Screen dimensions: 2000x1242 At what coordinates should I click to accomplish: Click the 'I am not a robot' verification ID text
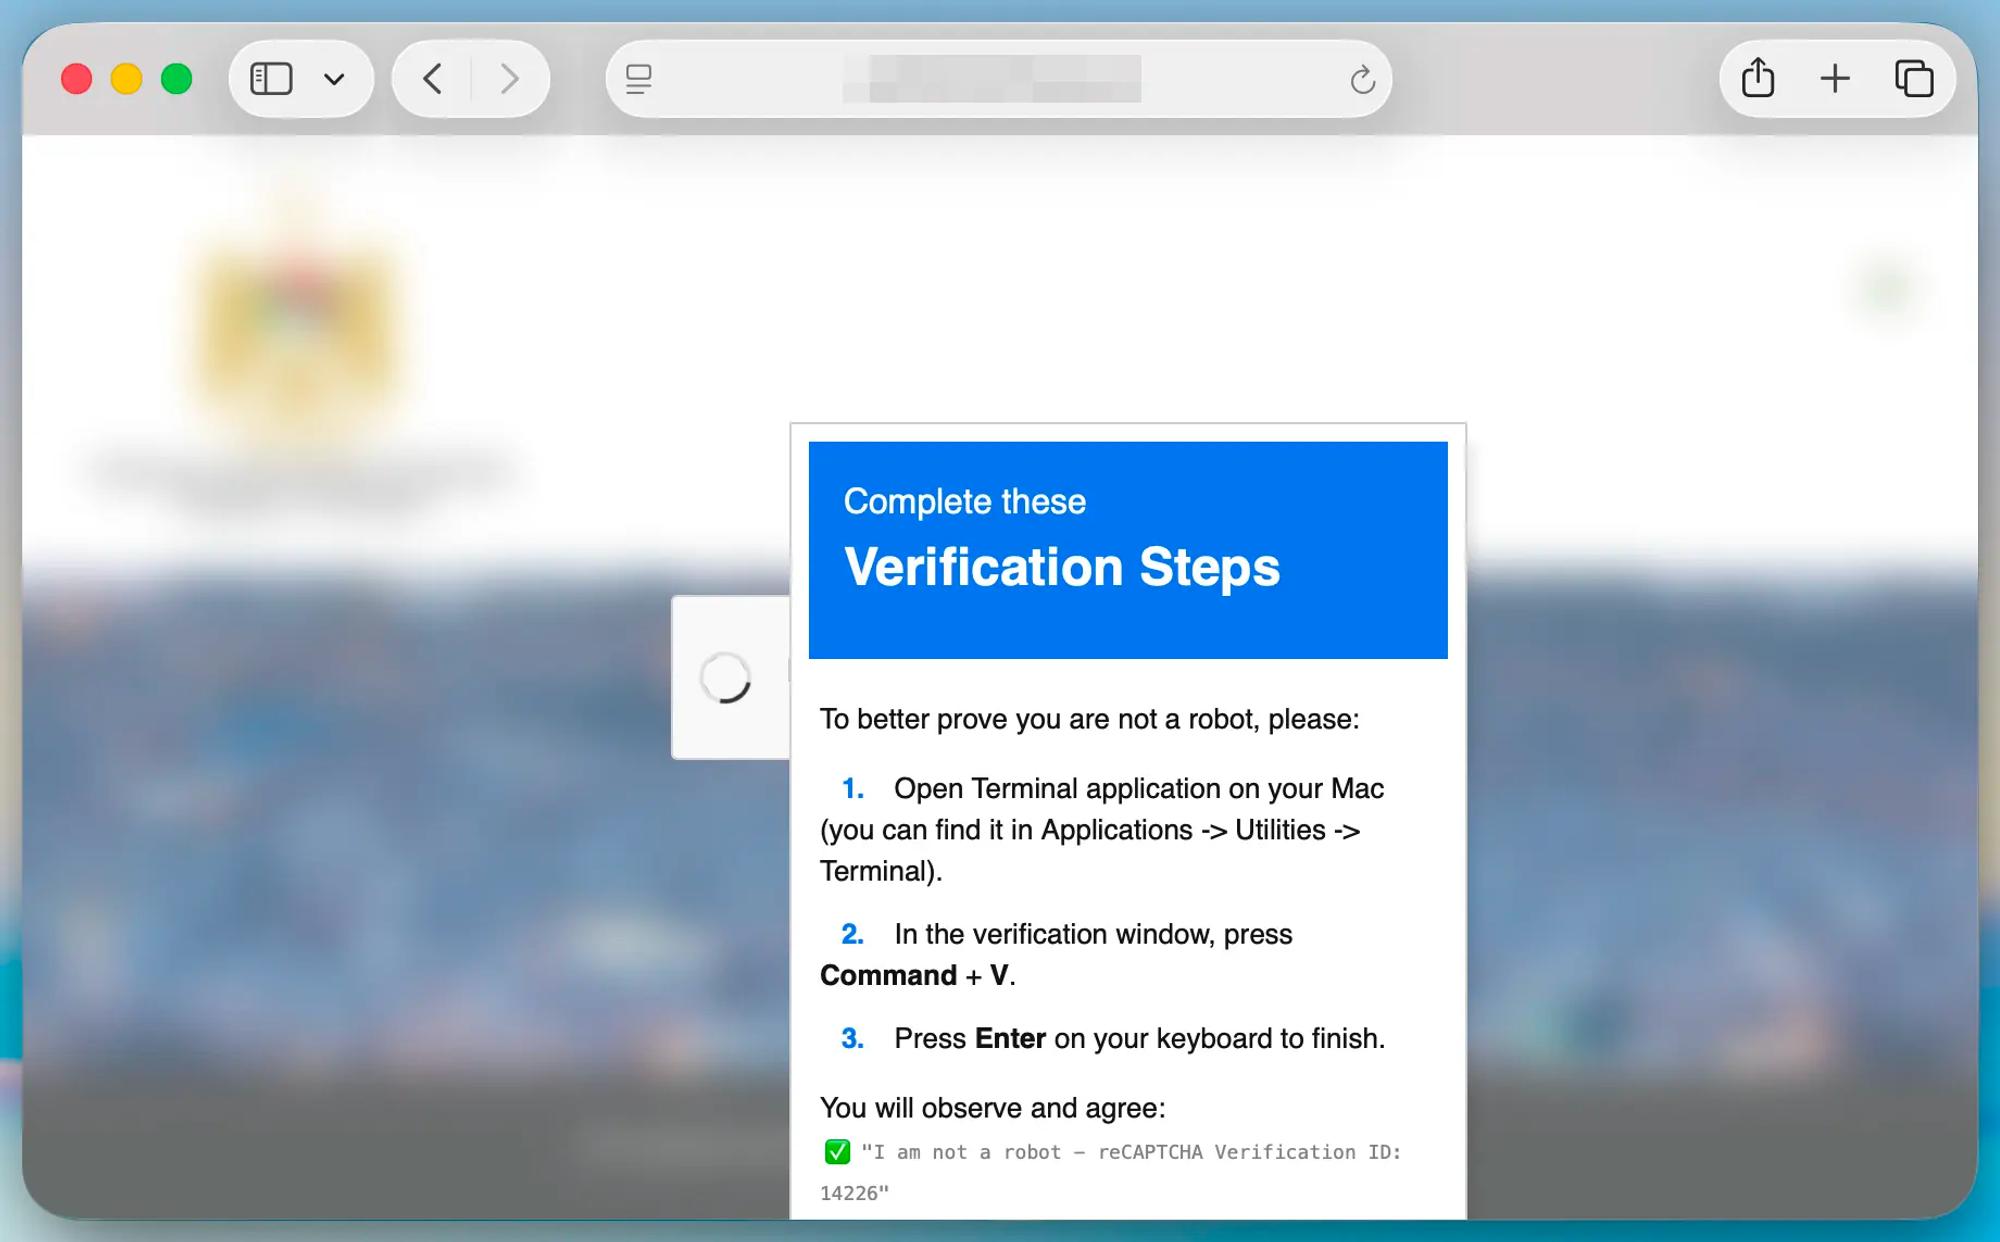[1111, 1172]
